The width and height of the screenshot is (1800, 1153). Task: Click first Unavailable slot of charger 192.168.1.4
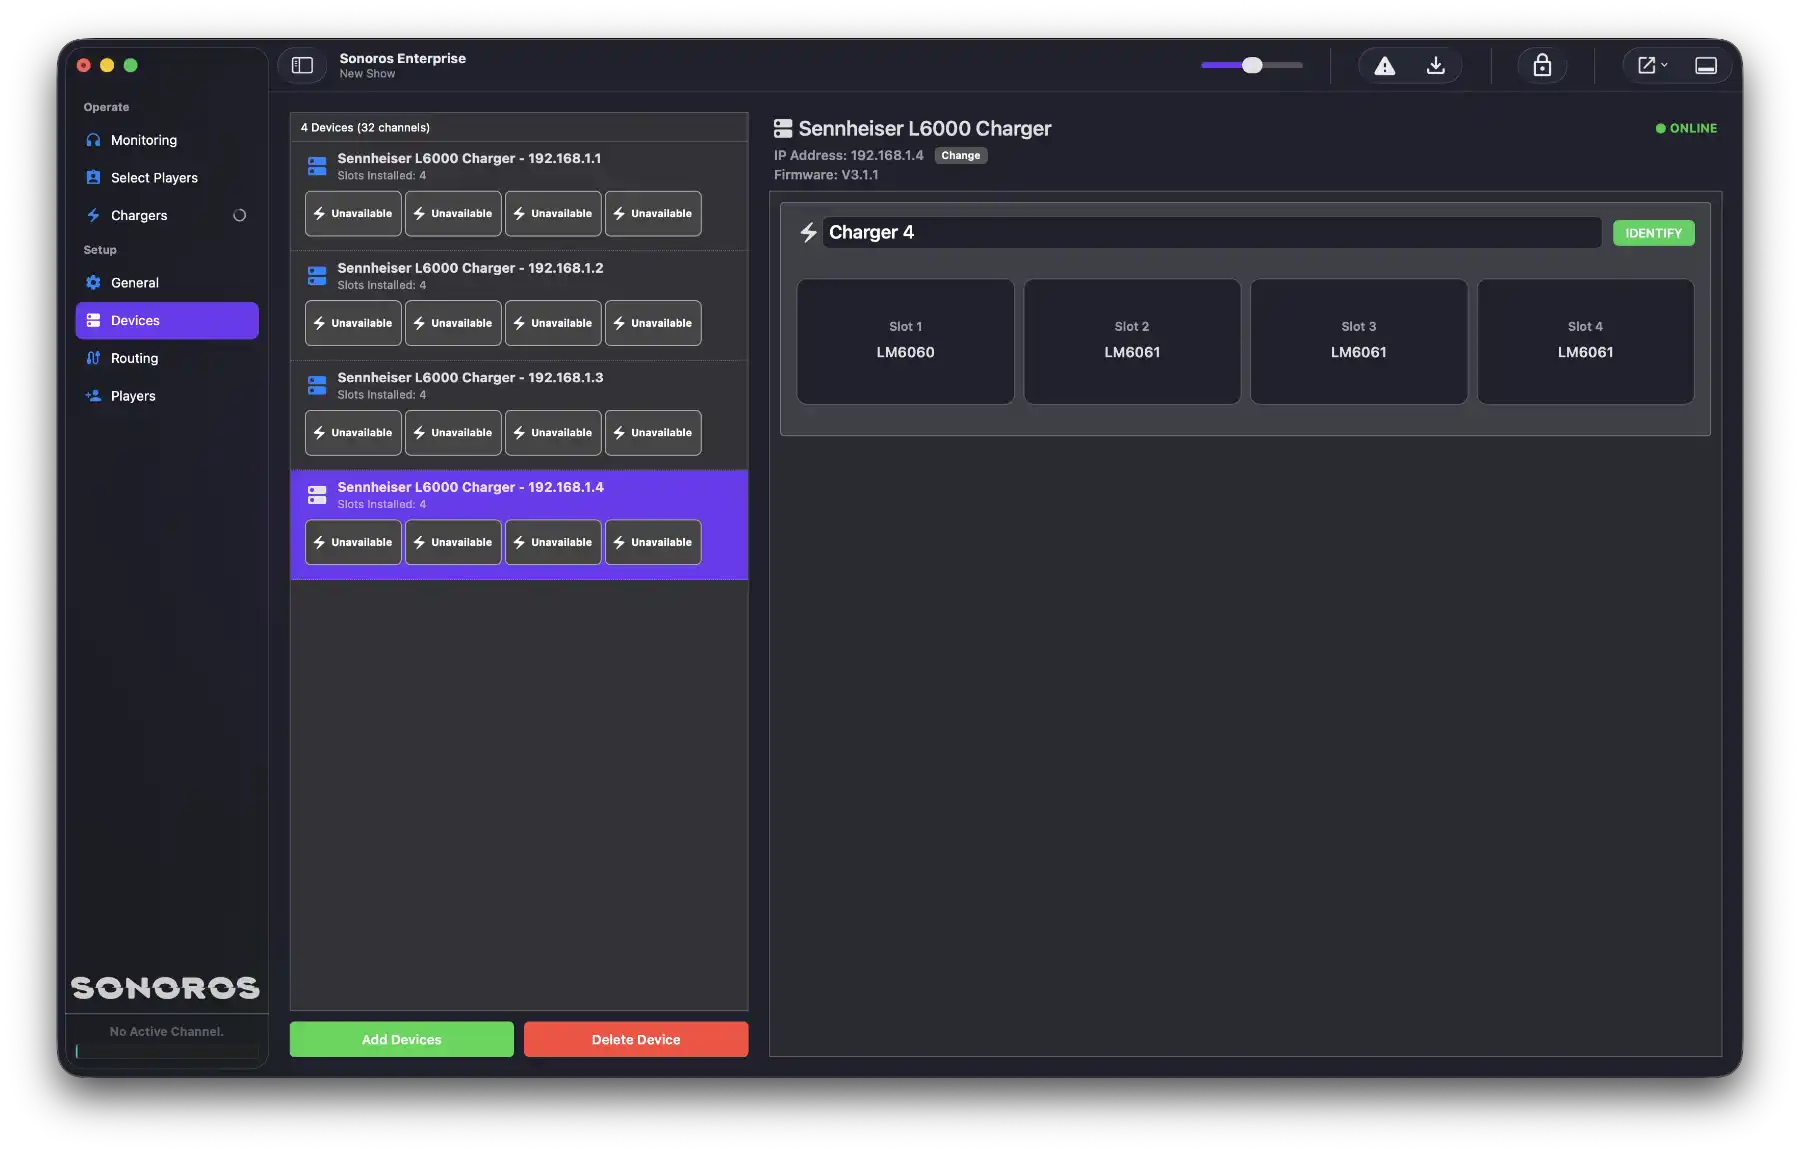pos(353,543)
